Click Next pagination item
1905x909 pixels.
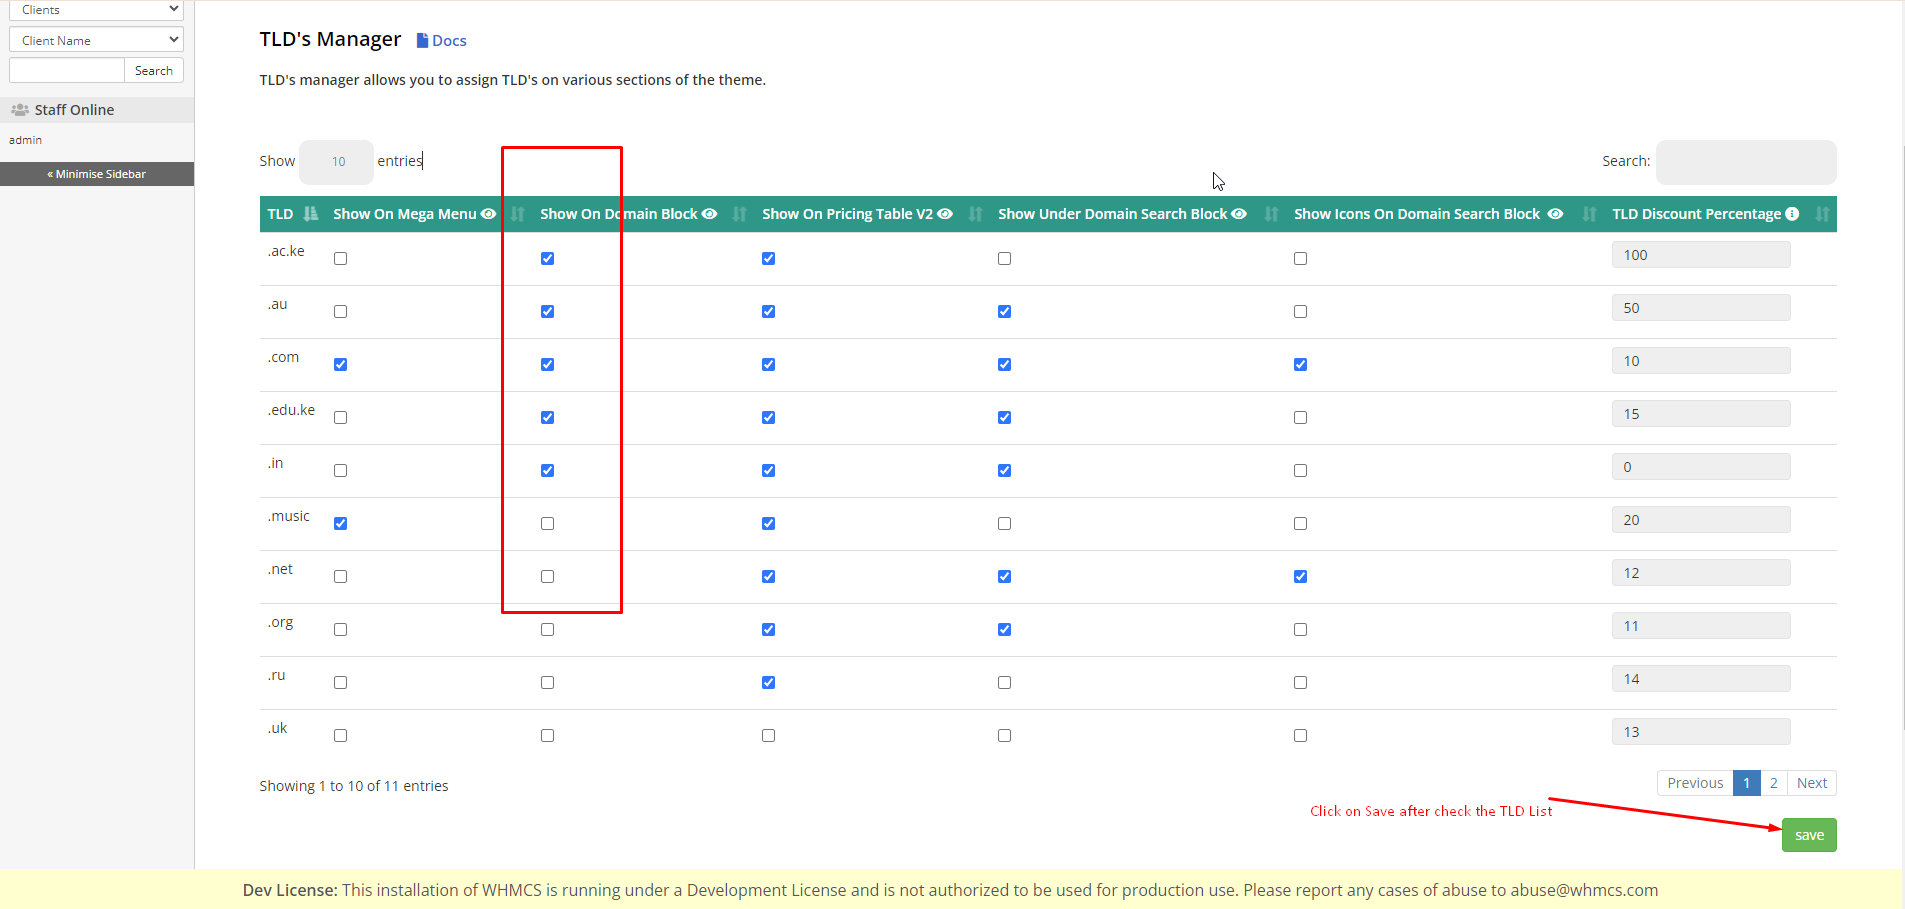[x=1811, y=783]
